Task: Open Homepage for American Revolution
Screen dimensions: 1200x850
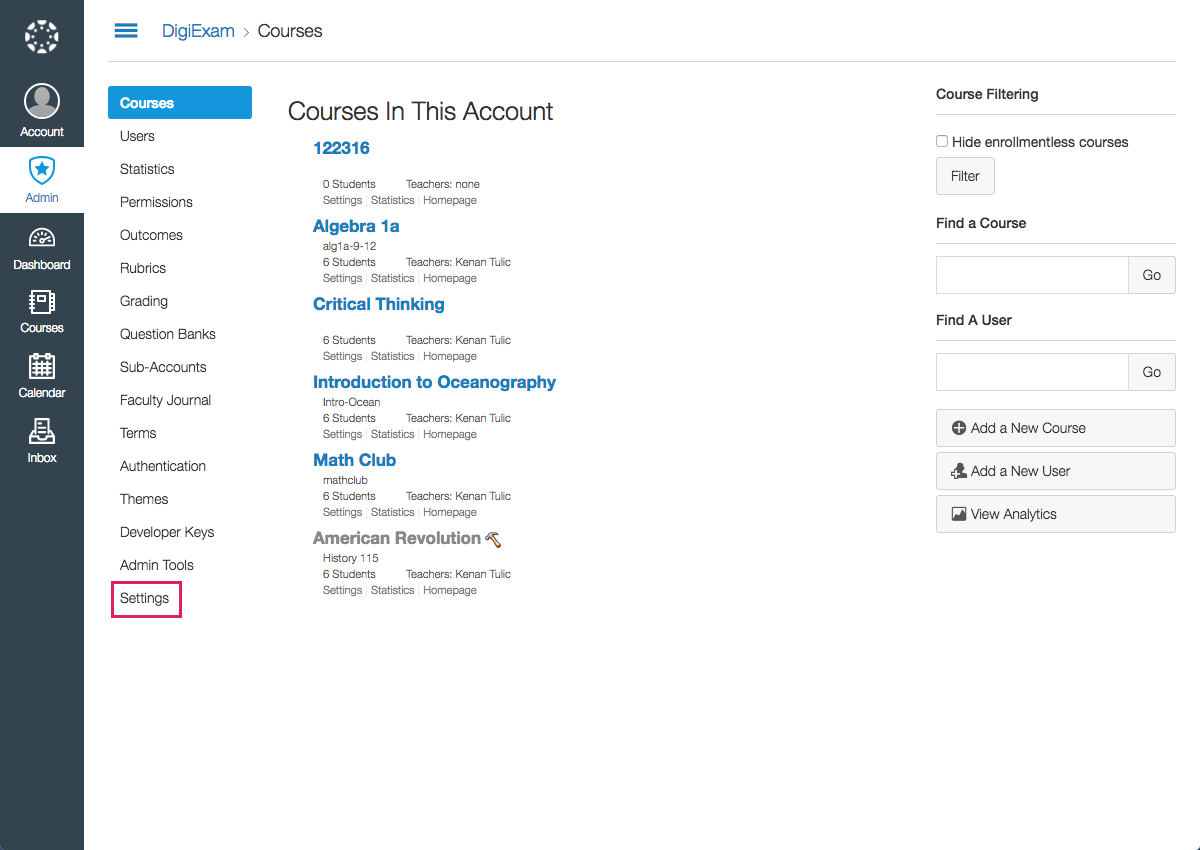Action: pyautogui.click(x=450, y=590)
